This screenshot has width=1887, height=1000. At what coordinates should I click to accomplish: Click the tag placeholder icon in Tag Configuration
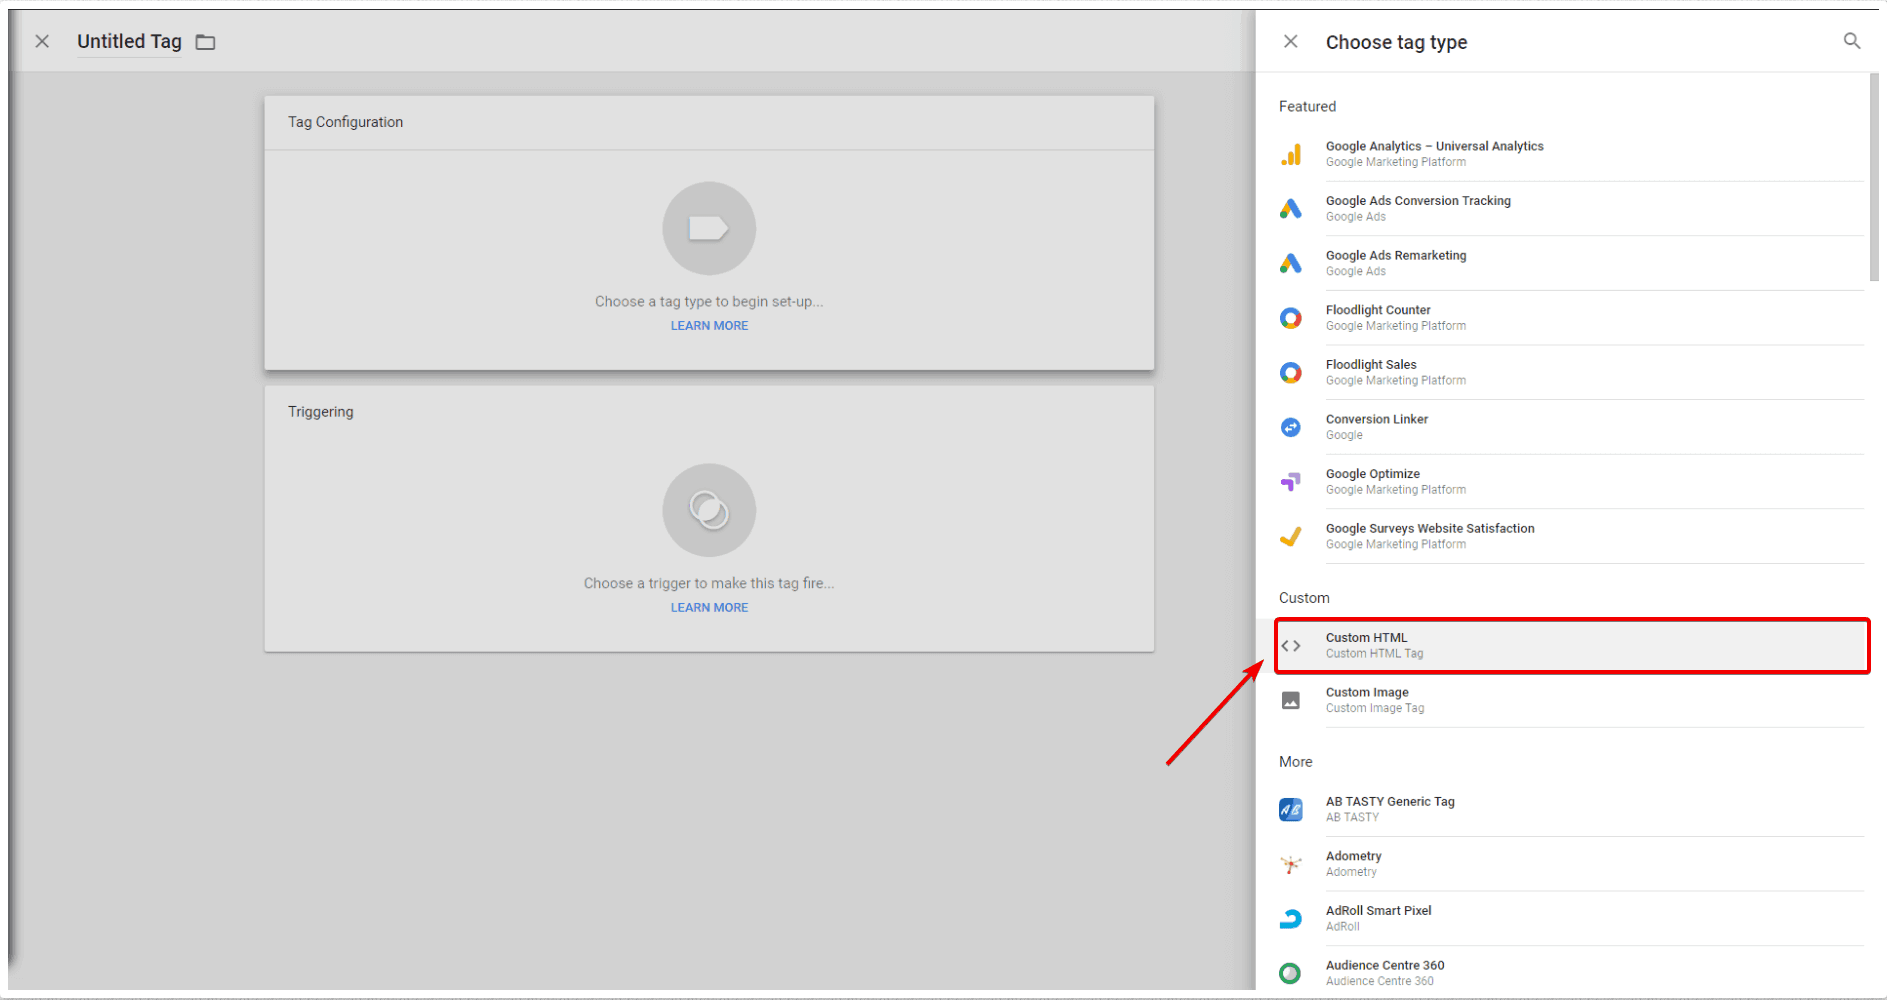709,228
